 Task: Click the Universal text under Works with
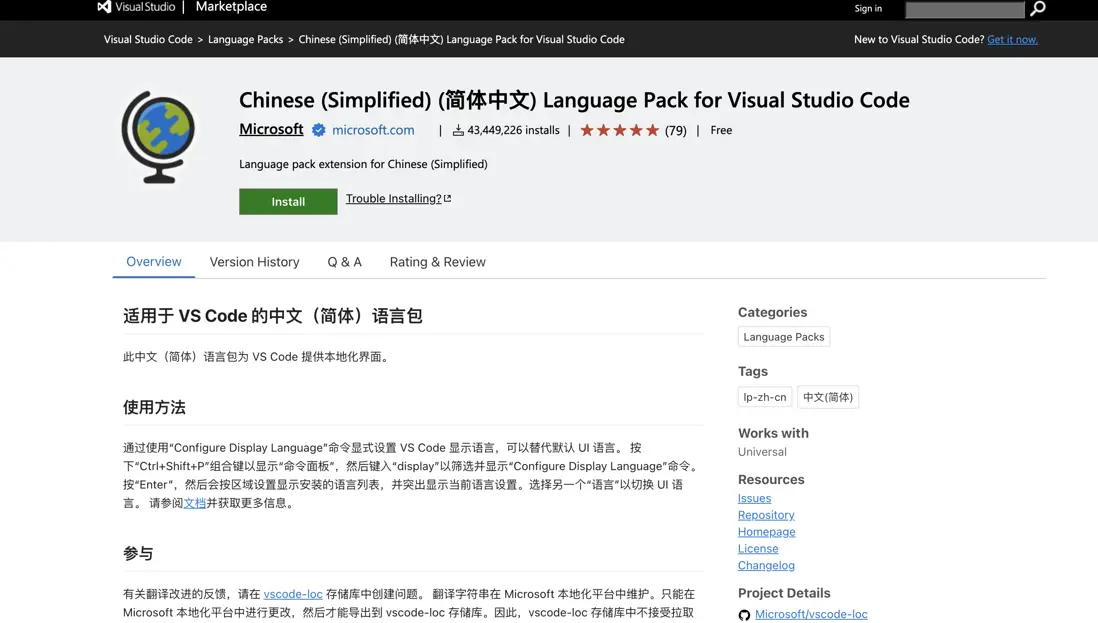click(x=762, y=452)
